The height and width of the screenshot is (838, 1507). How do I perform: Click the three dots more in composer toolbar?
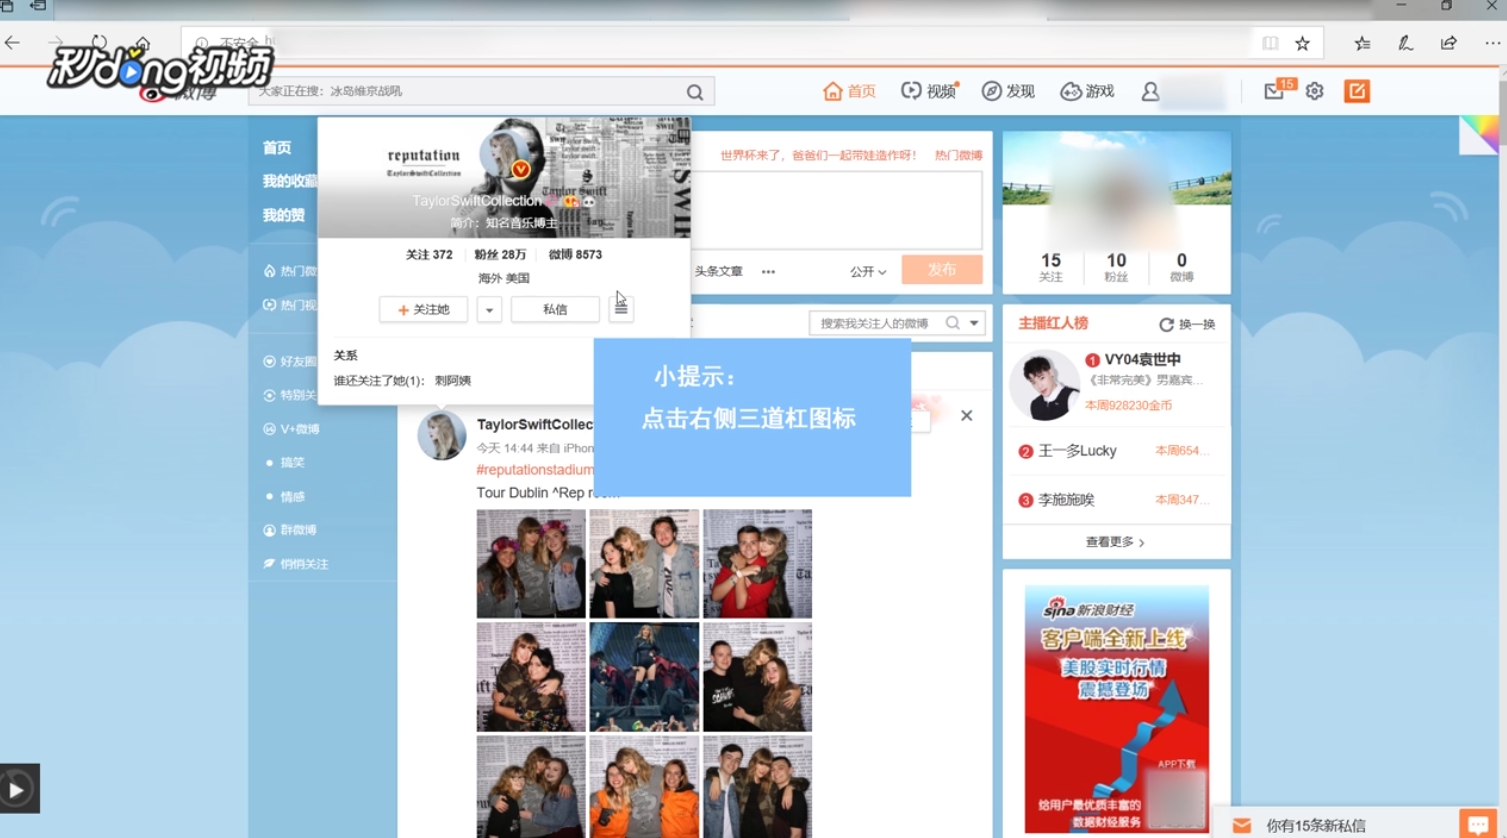[x=768, y=272]
